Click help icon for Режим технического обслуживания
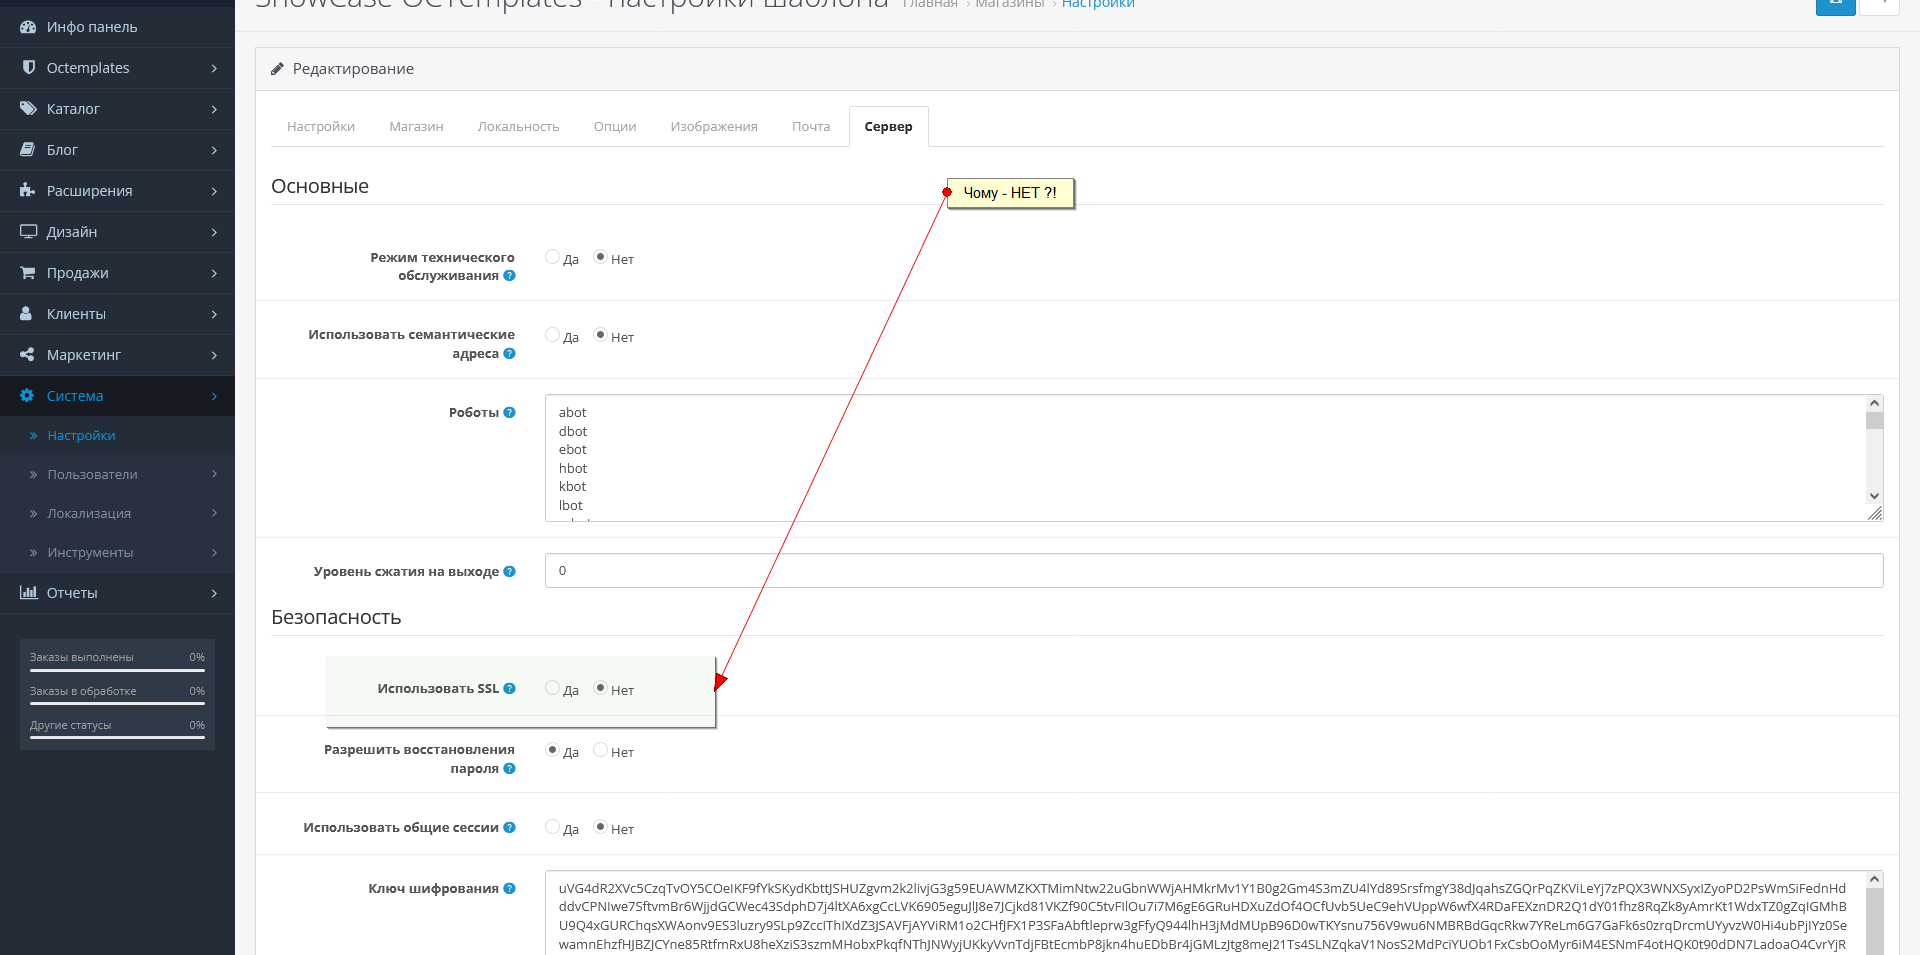This screenshot has height=955, width=1920. [510, 276]
